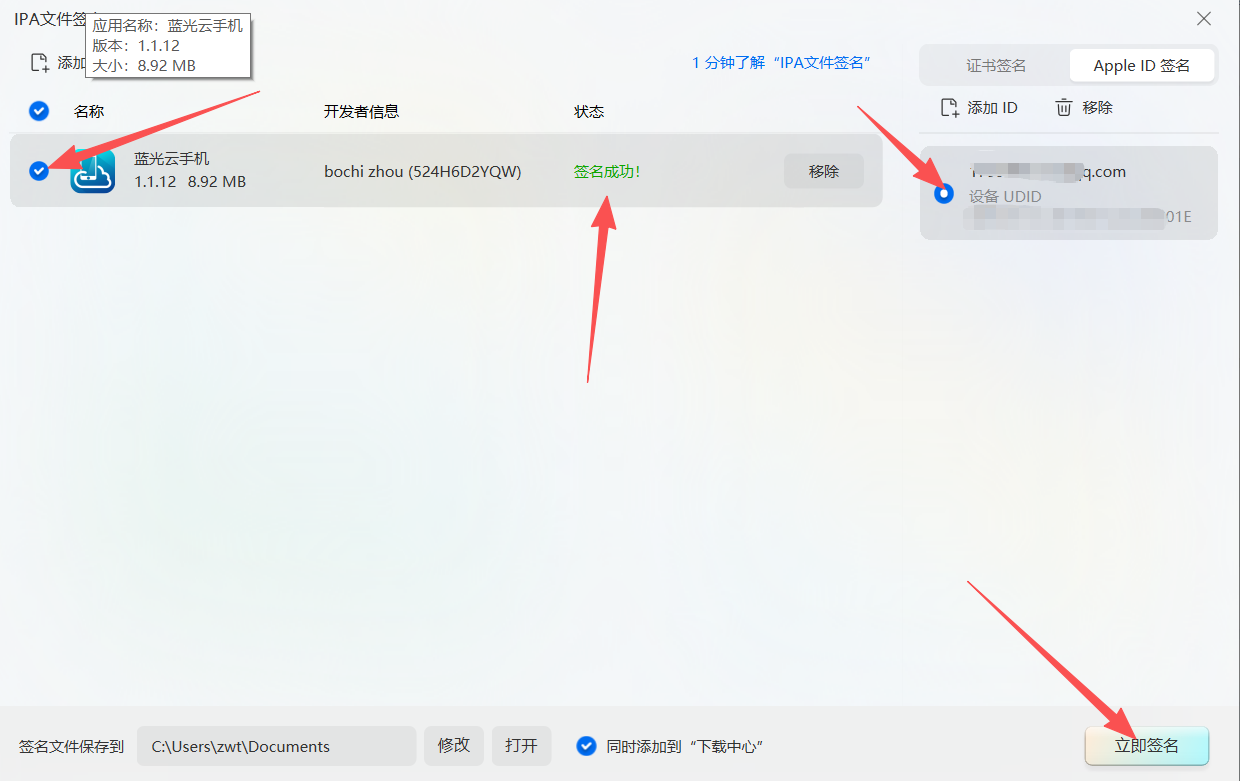Select the Apple ID account radio button
The width and height of the screenshot is (1240, 781).
(943, 193)
